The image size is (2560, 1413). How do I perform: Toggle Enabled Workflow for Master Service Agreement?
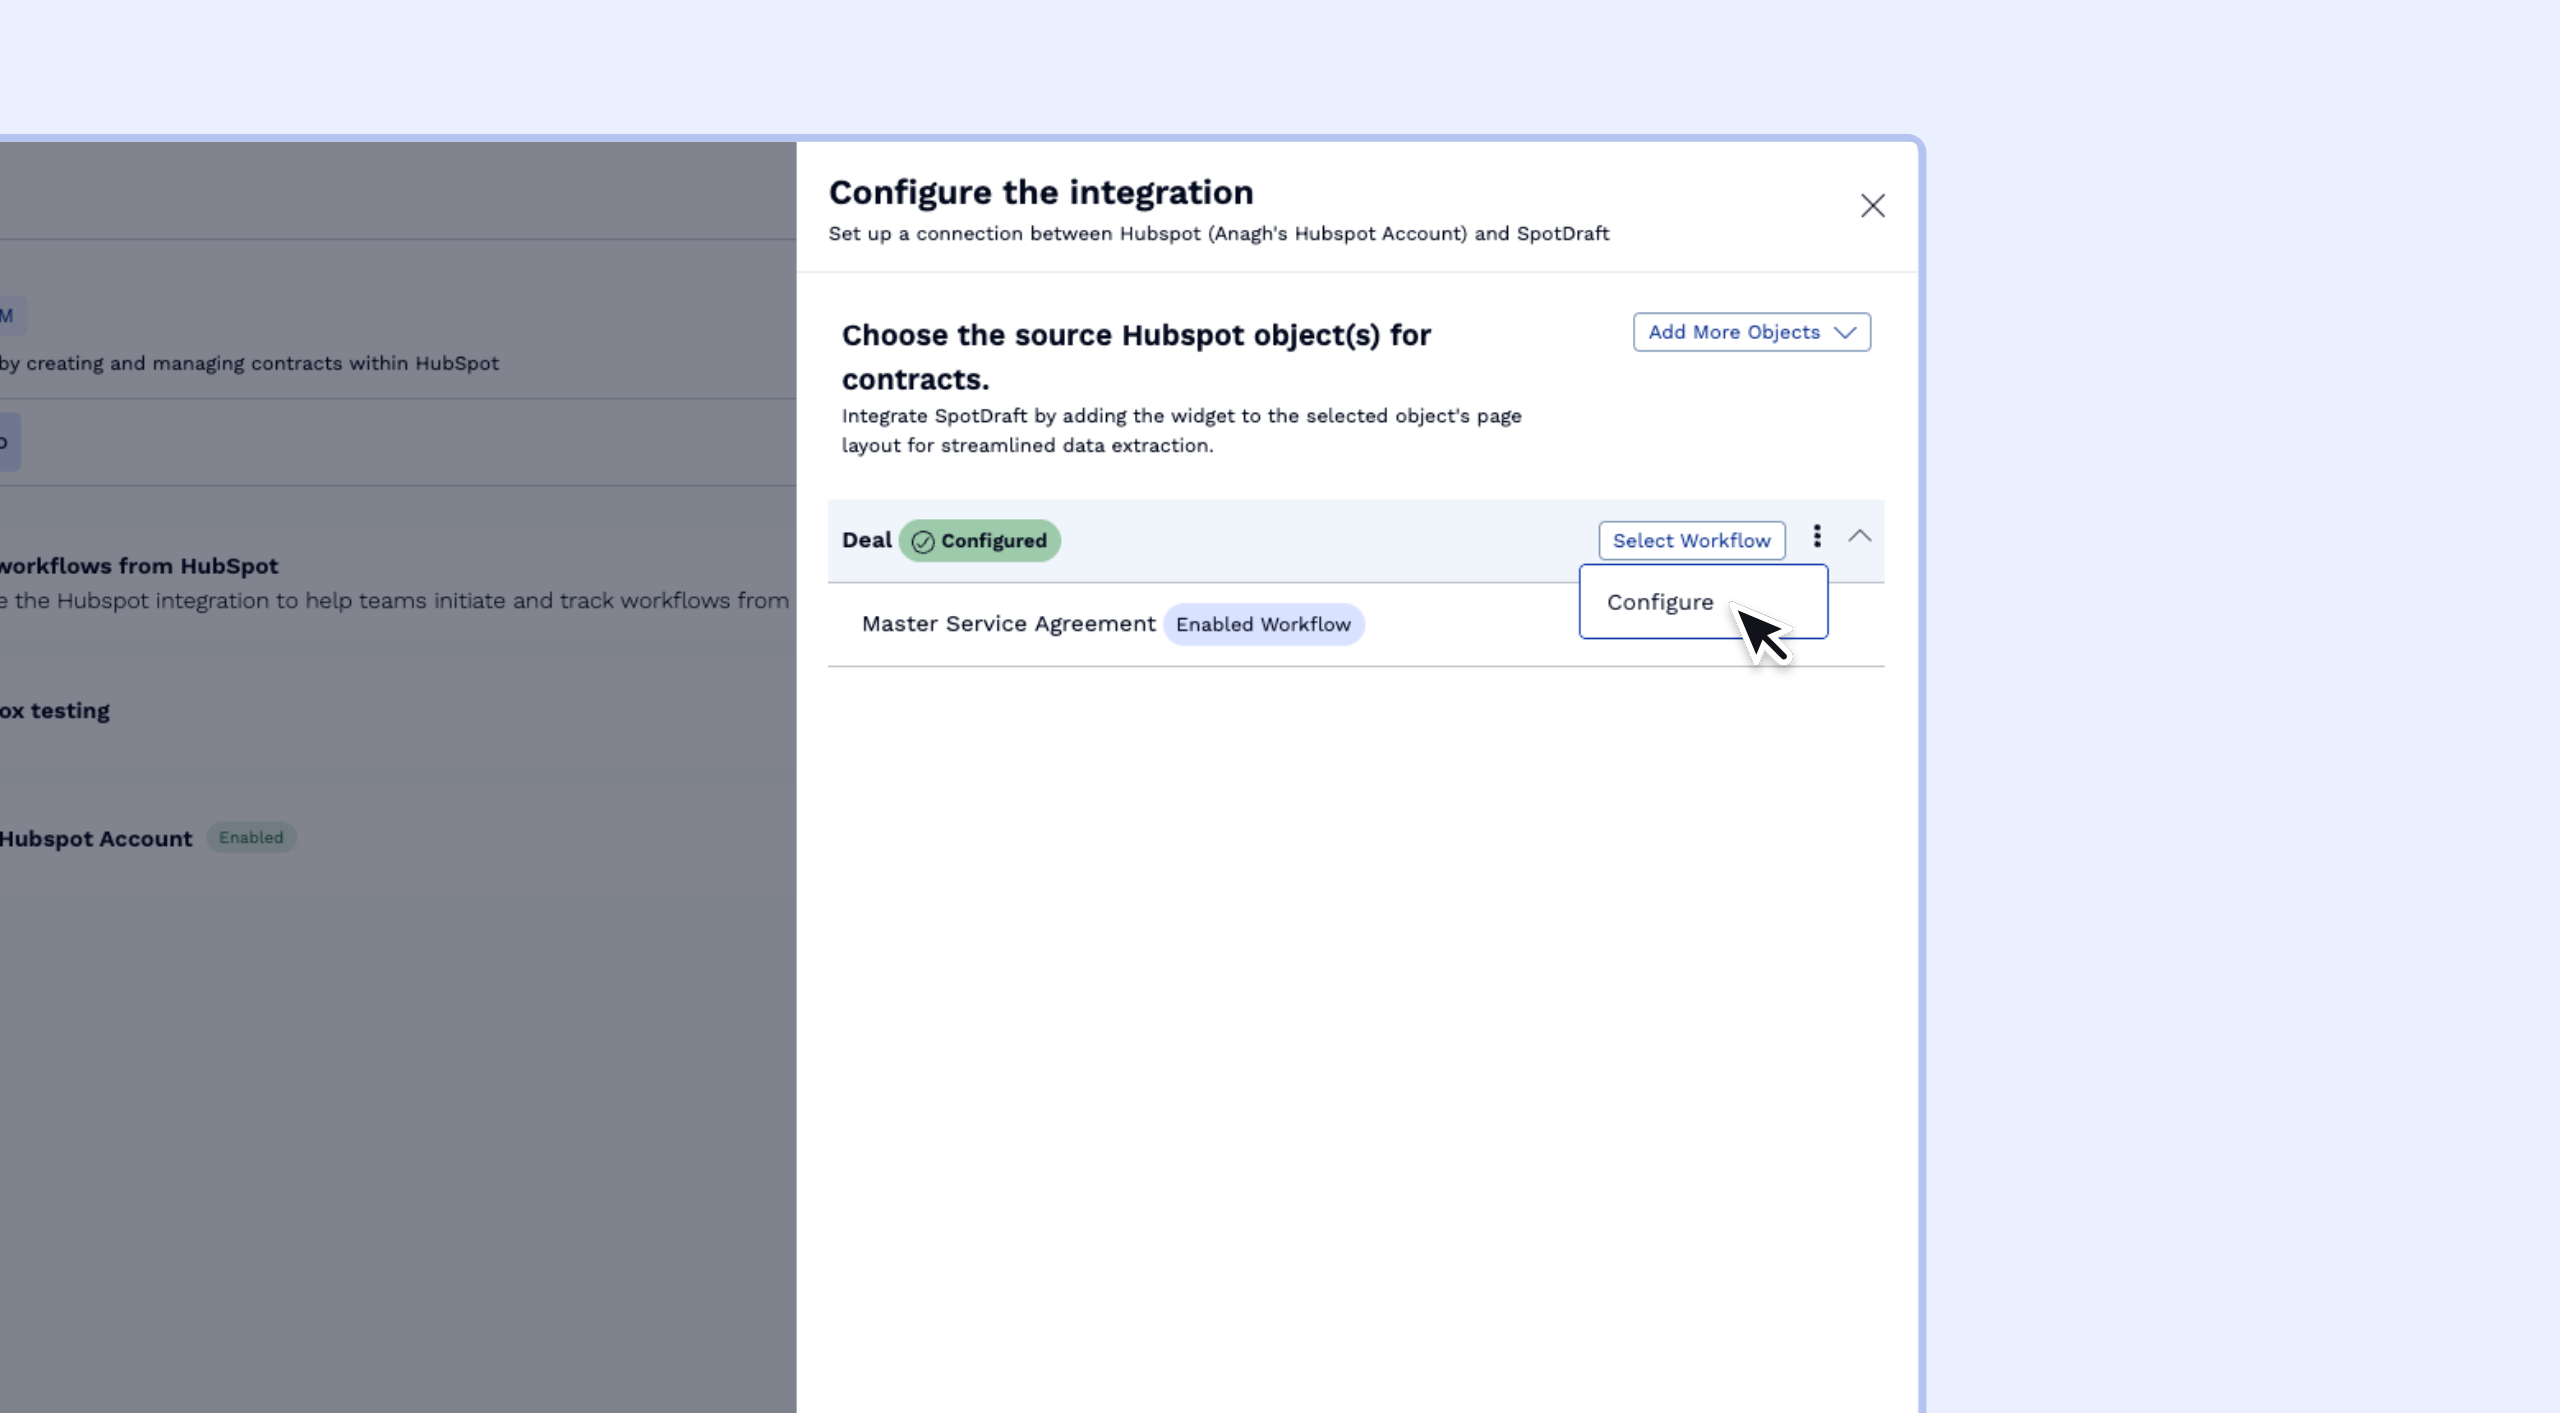click(1263, 624)
